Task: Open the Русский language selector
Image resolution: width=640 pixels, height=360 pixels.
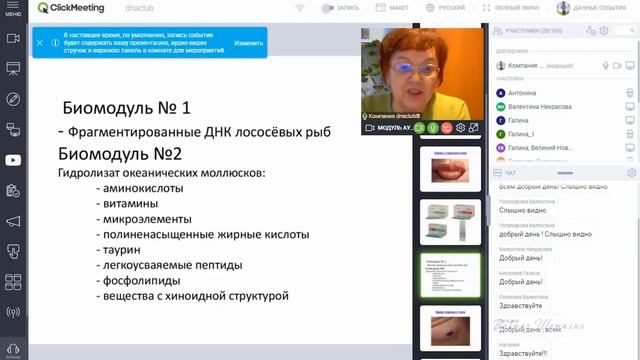Action: tap(445, 8)
